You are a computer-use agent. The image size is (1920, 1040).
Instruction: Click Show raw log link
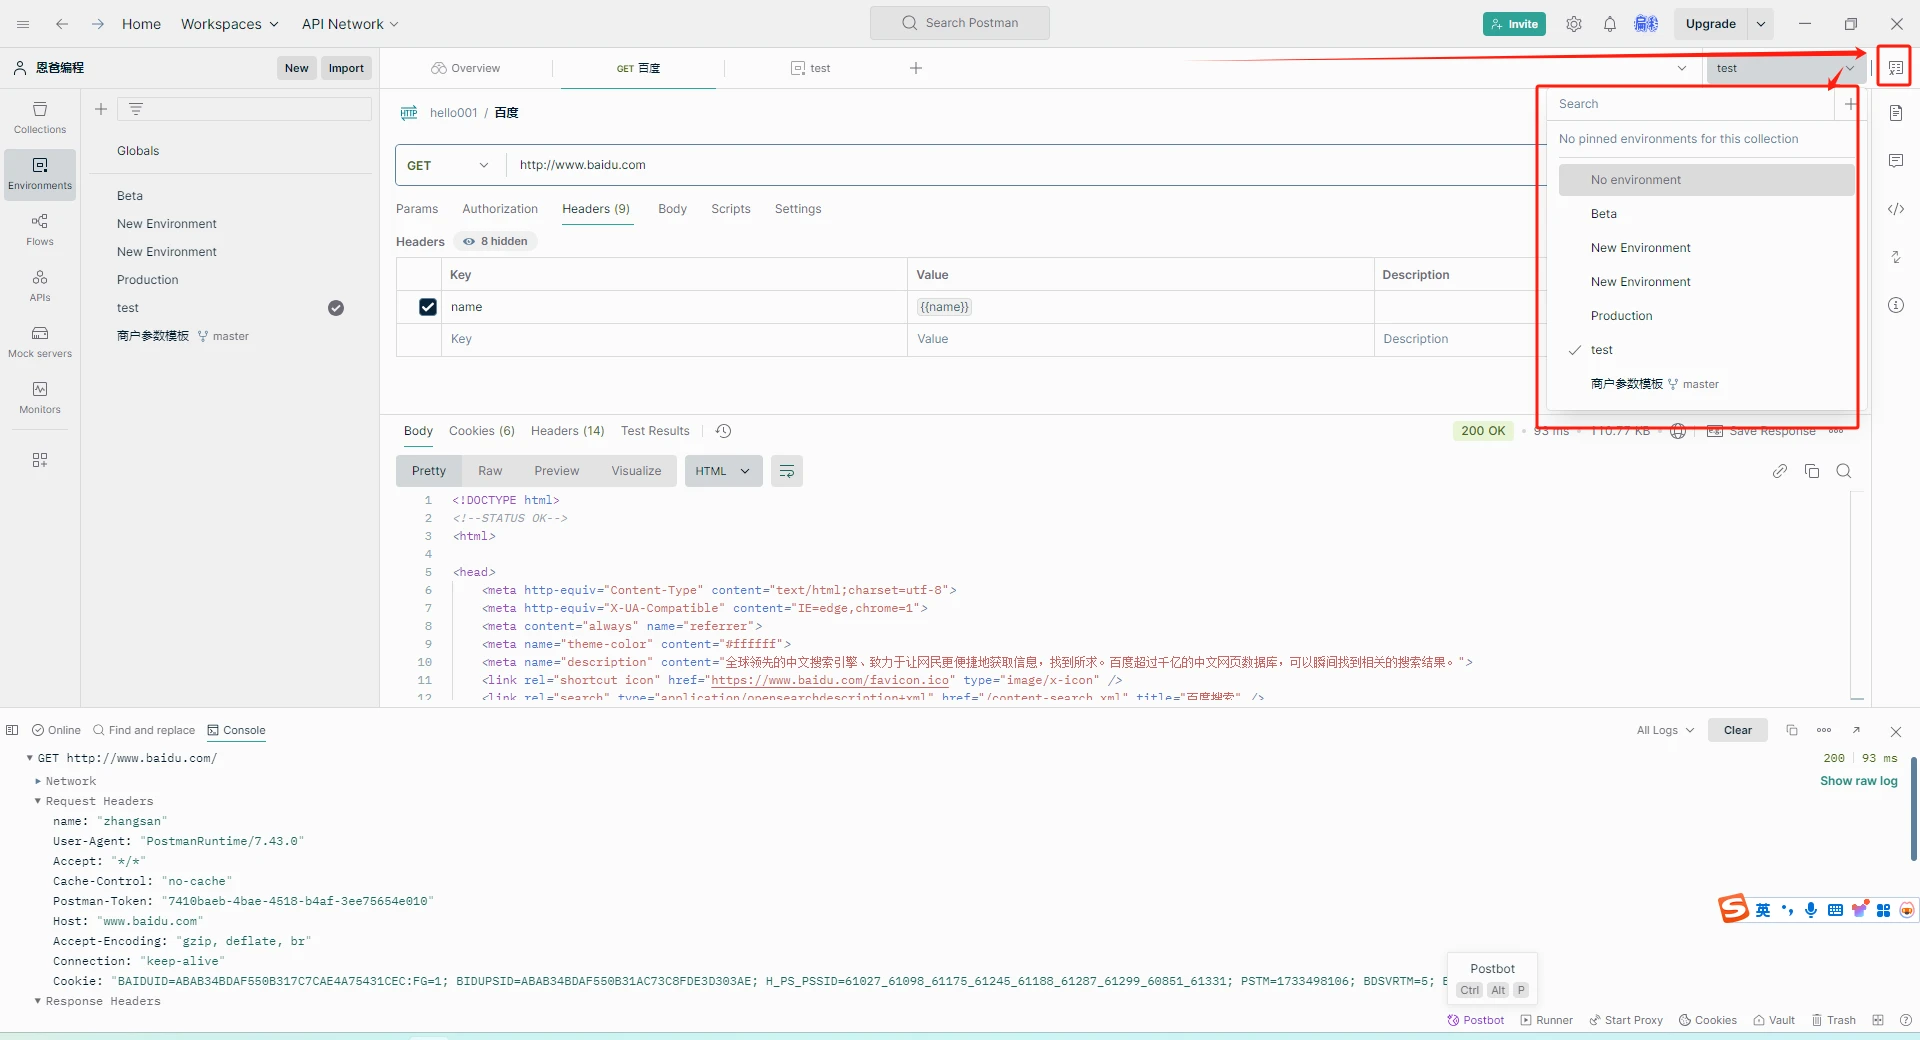point(1858,781)
